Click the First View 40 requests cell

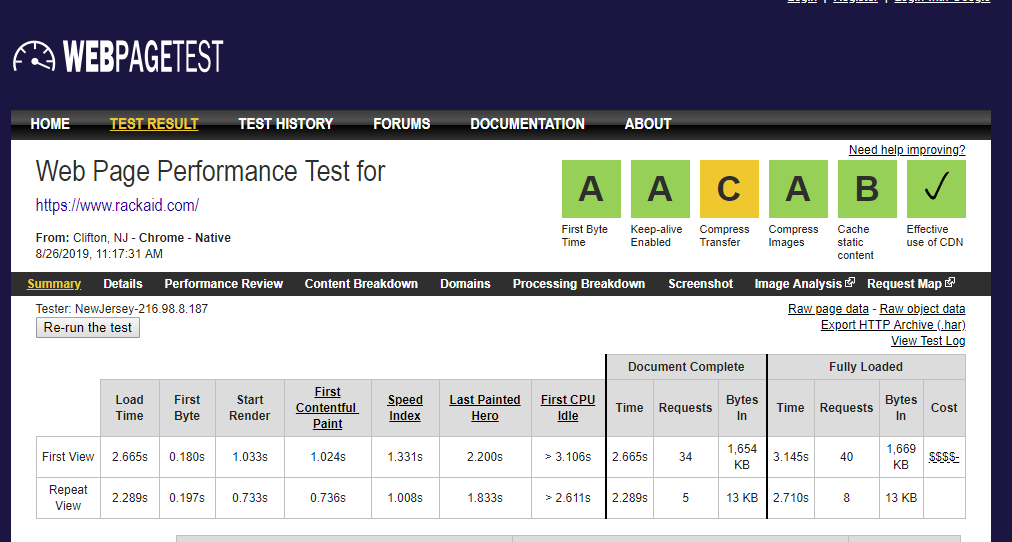pos(846,457)
